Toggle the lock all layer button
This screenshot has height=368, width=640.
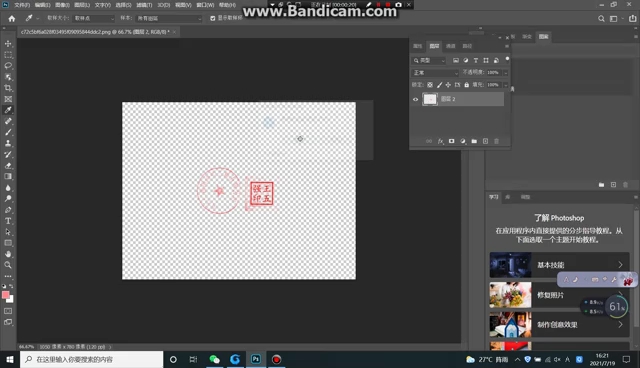[467, 85]
